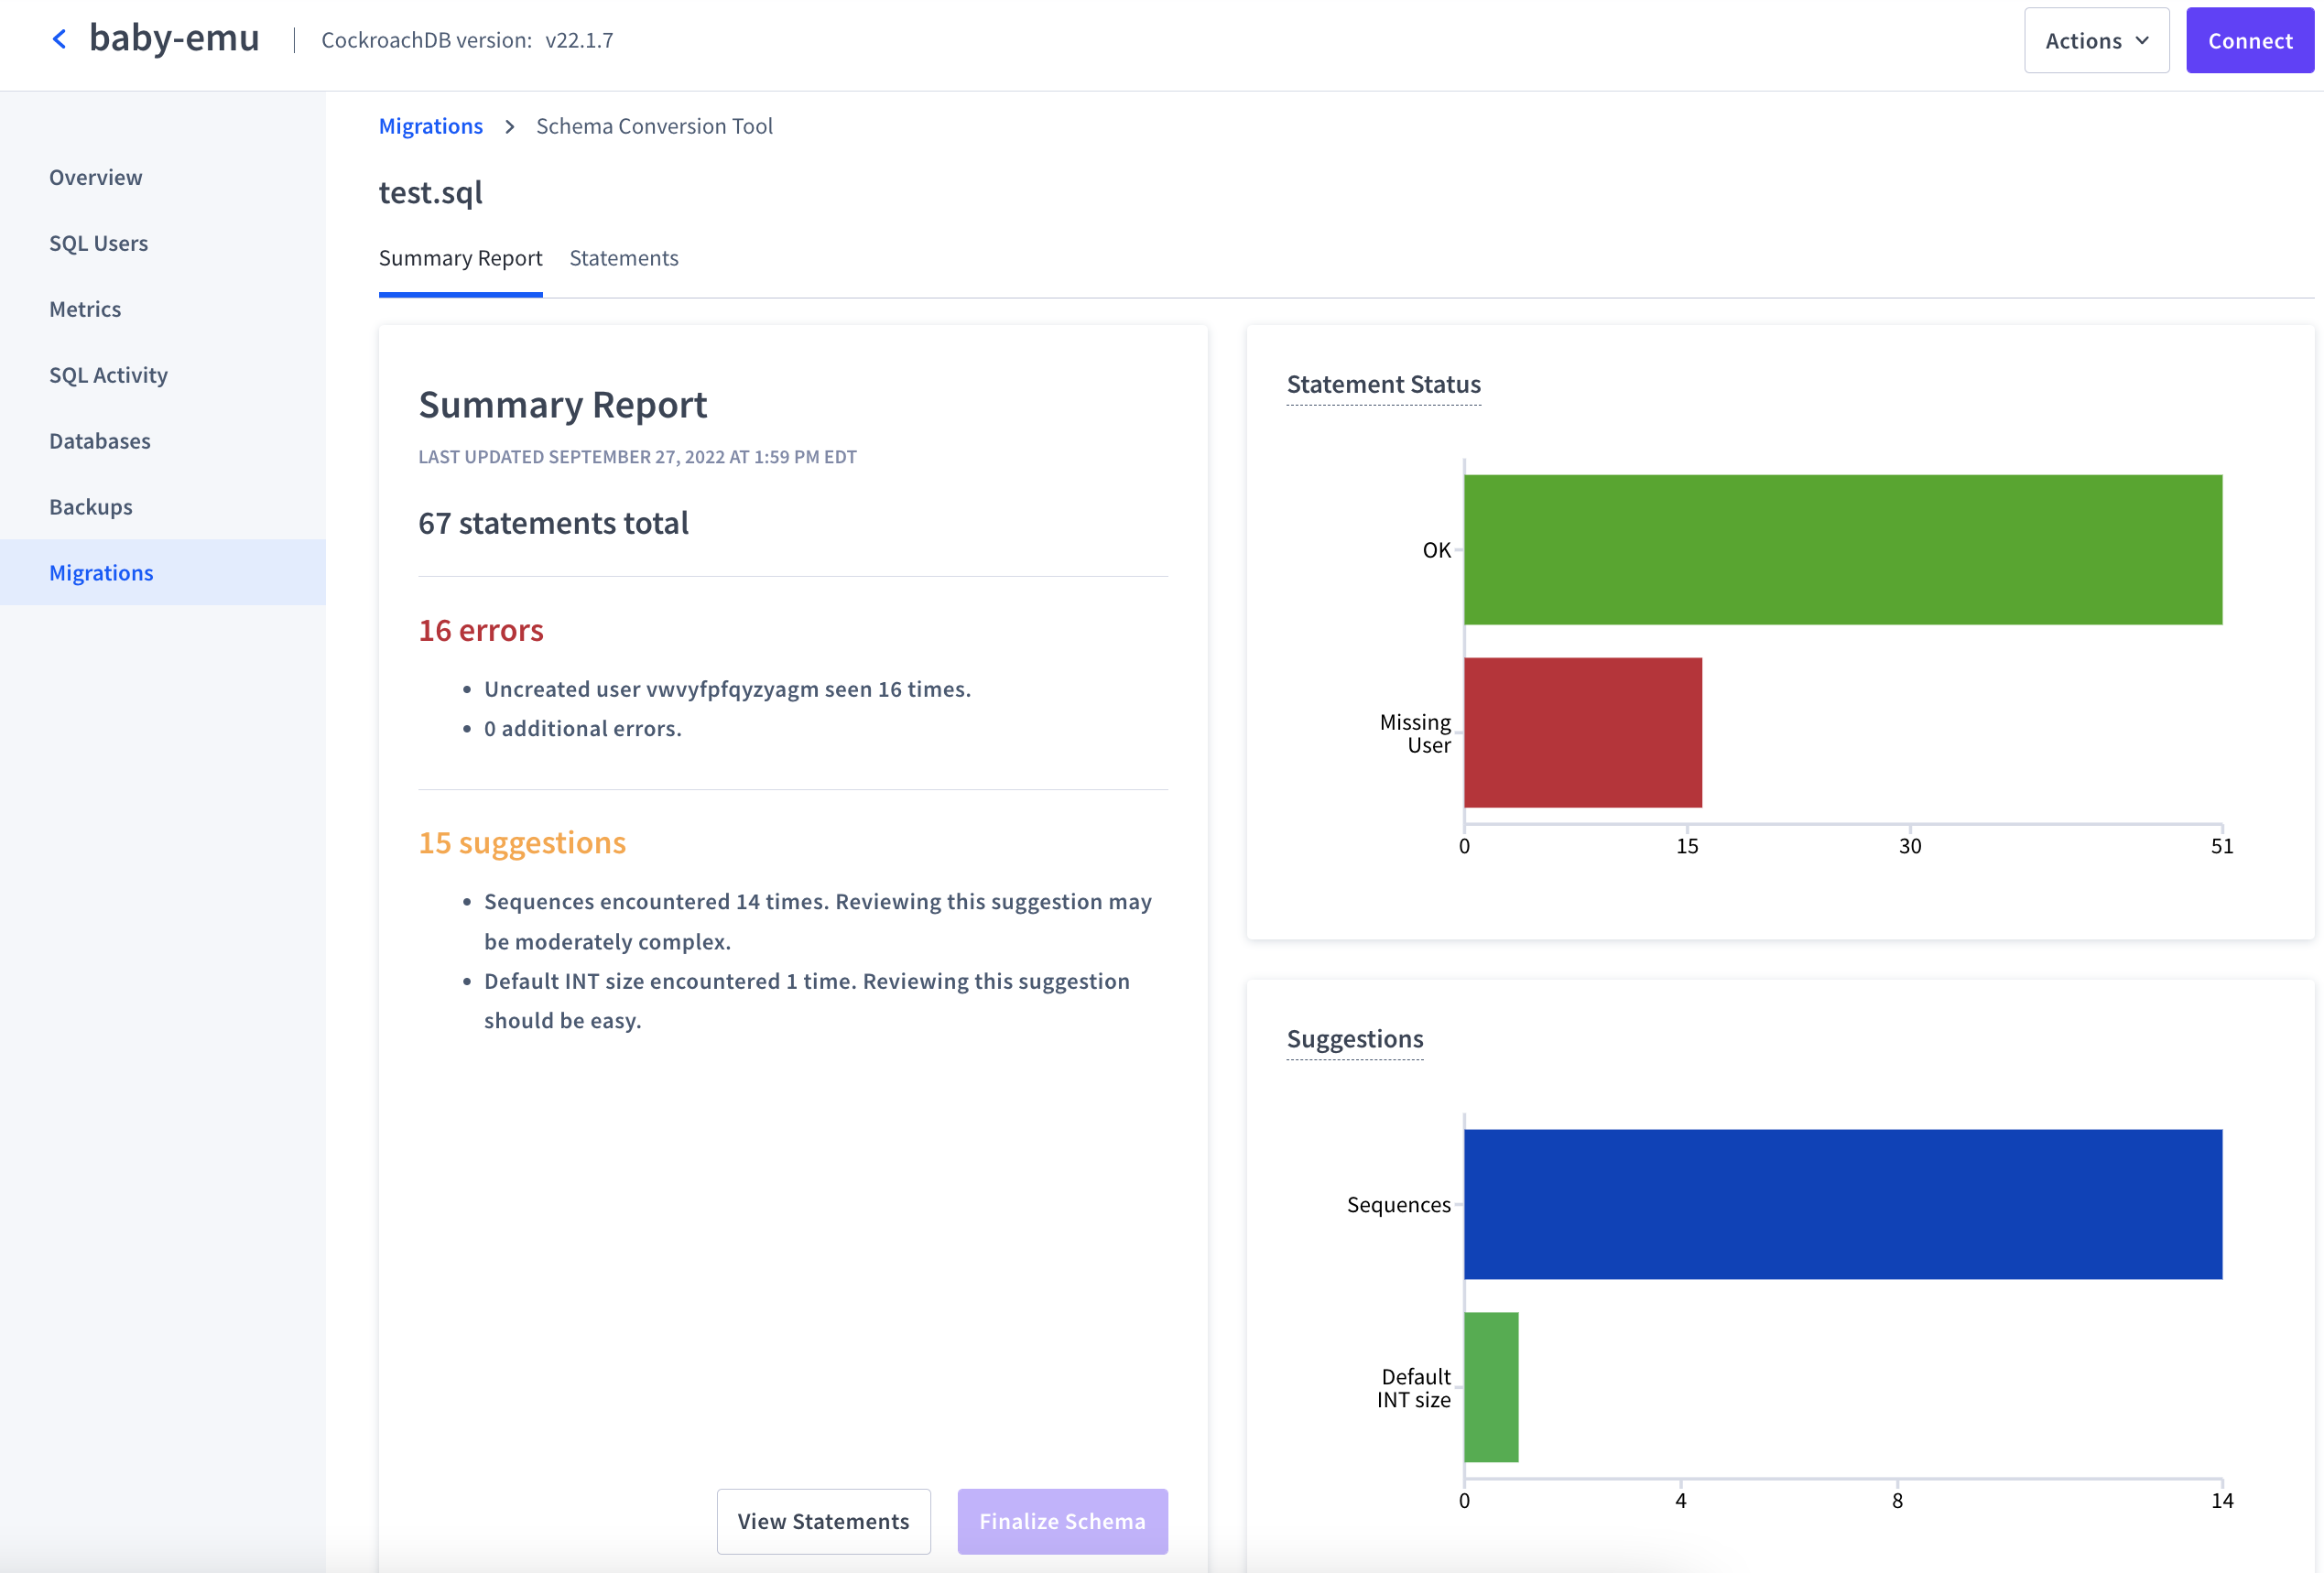Click the Migrations breadcrumb link

430,126
